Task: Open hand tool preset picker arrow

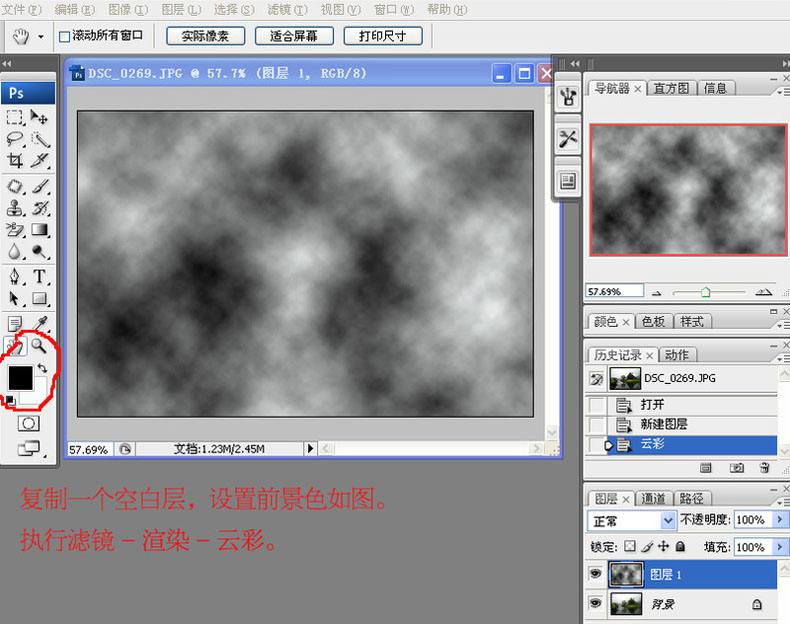Action: (41, 37)
